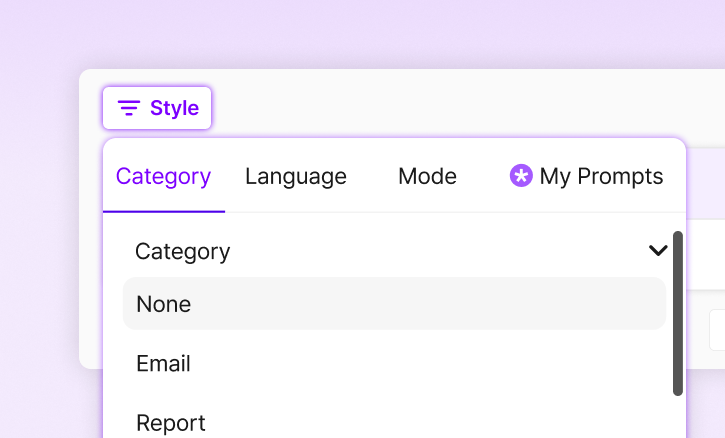This screenshot has width=725, height=438.
Task: Collapse the Category list using the chevron arrow
Action: click(657, 251)
